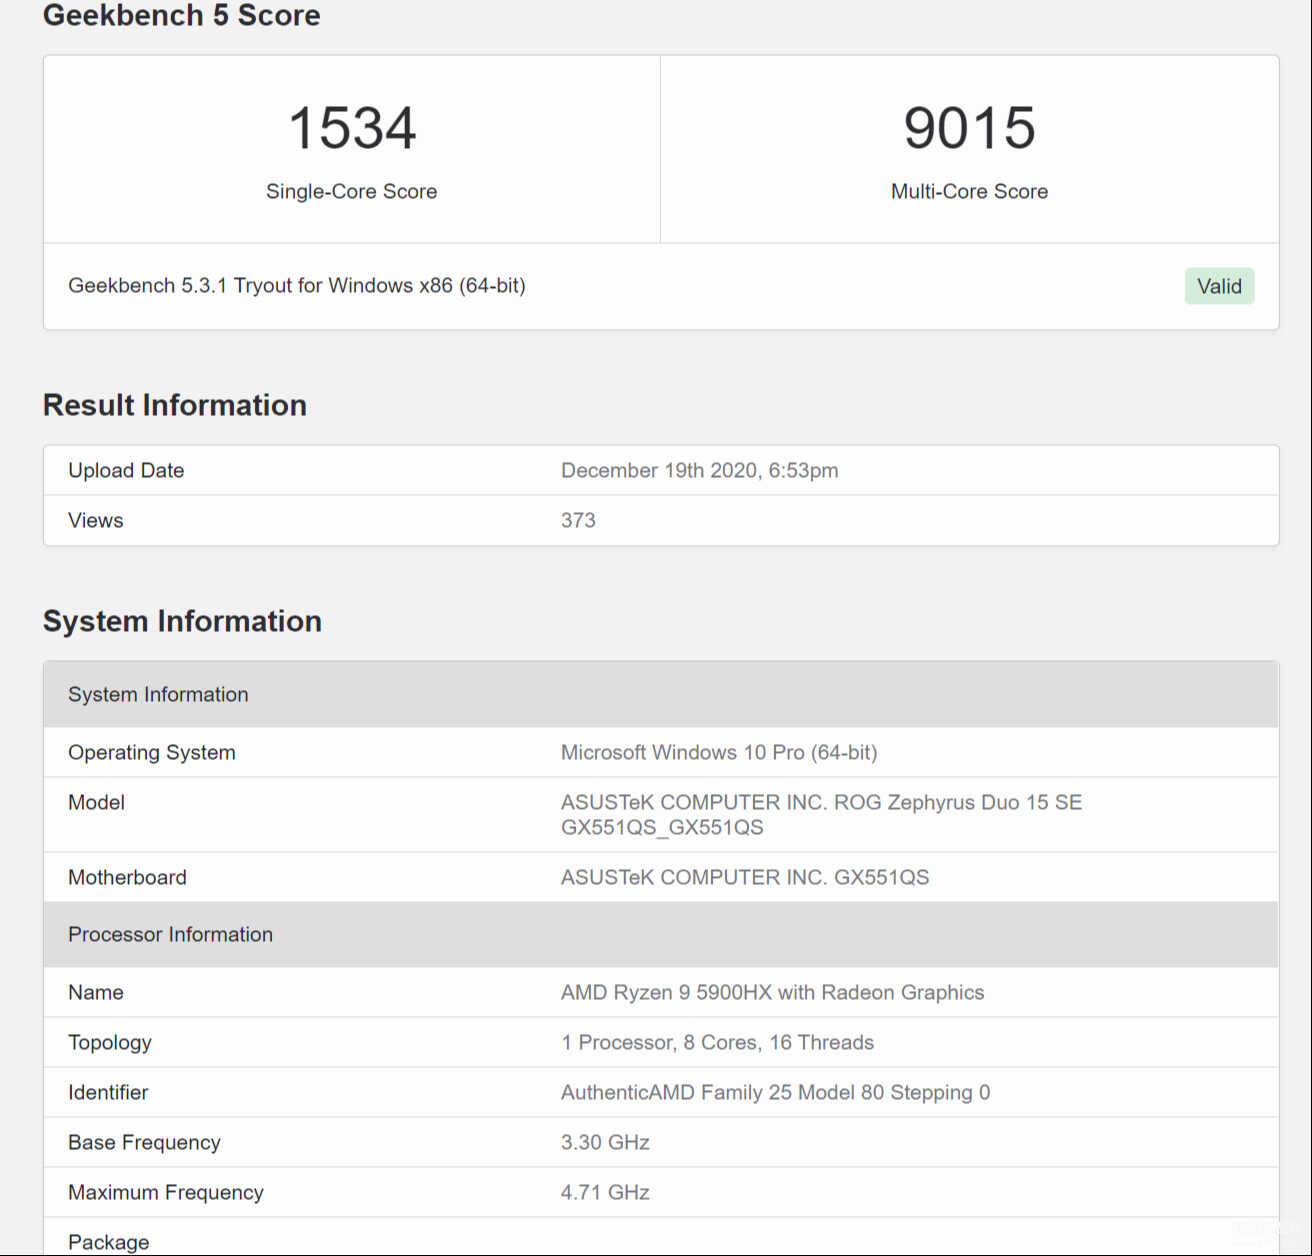Click the System Information table header row
The image size is (1312, 1256).
click(x=661, y=694)
